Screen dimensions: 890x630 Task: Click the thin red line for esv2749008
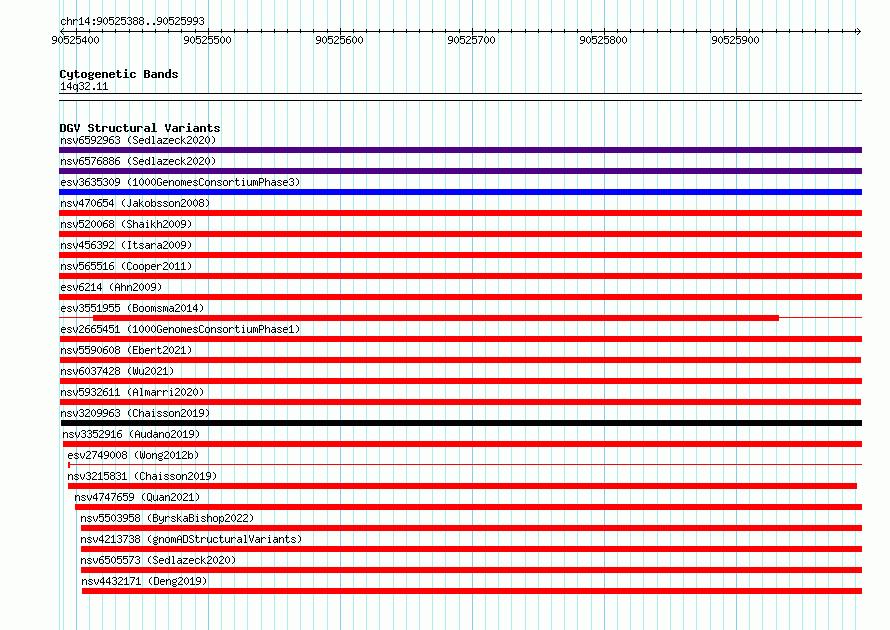point(465,465)
